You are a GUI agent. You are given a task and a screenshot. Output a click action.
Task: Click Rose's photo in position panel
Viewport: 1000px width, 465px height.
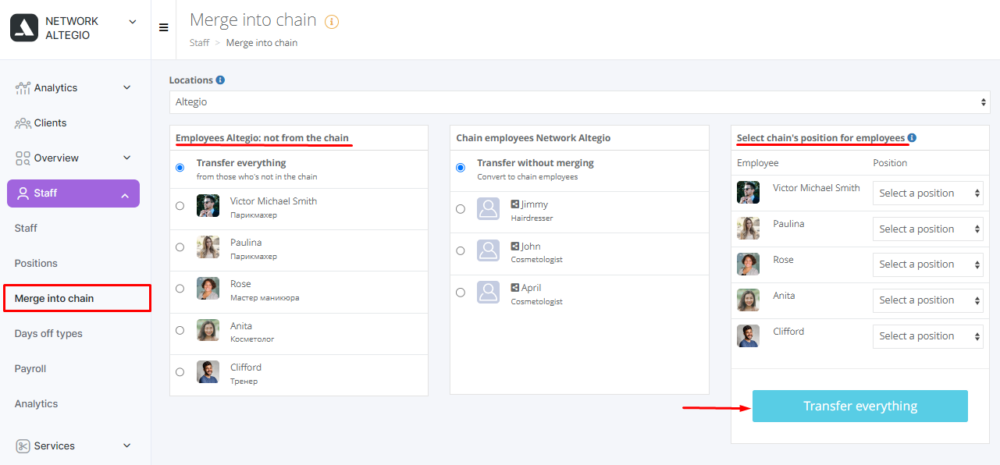(x=748, y=264)
